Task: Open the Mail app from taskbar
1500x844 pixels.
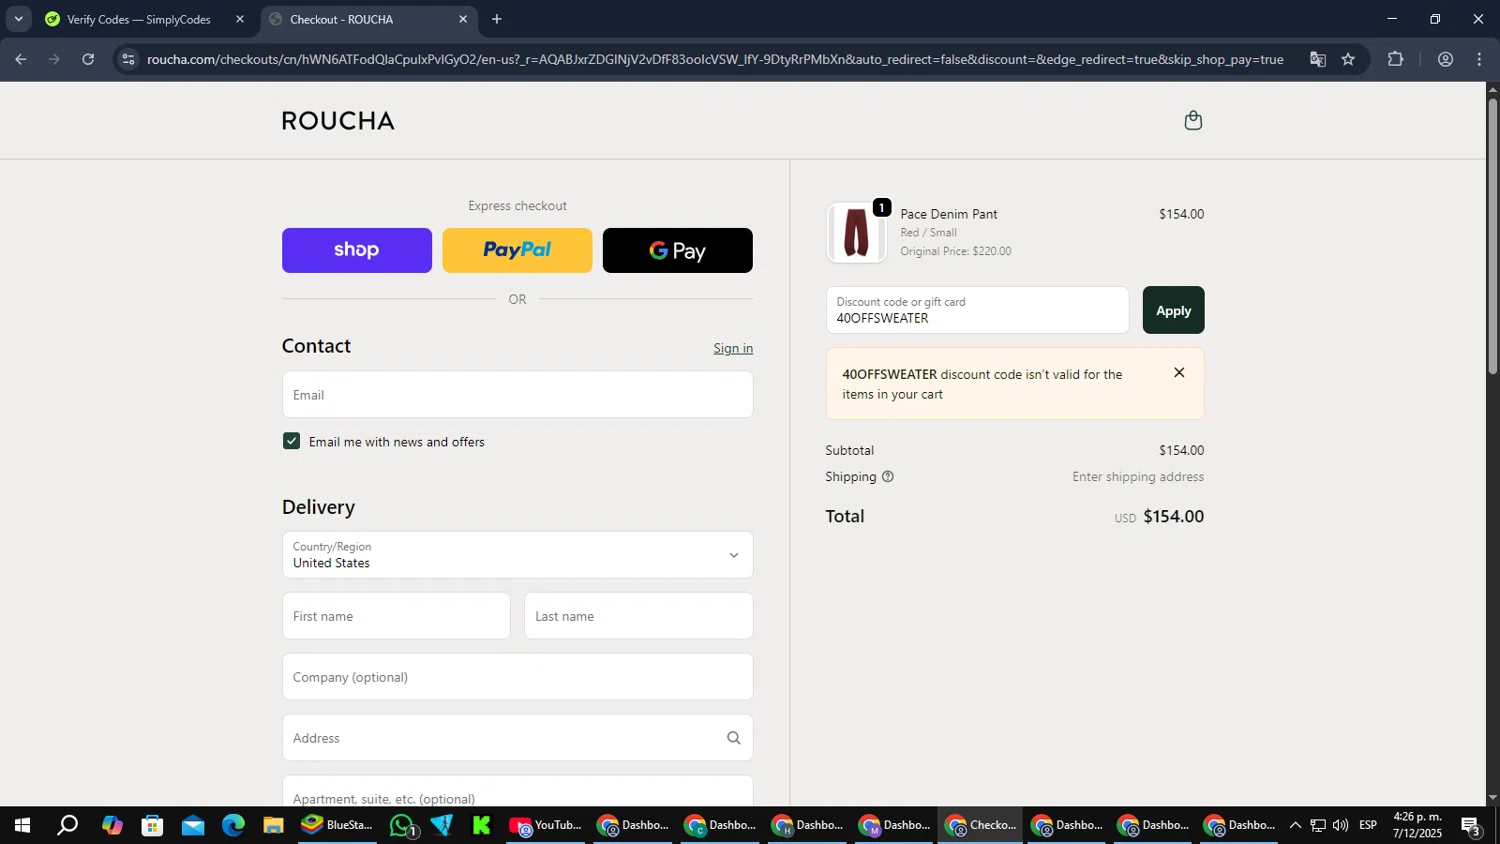Action: tap(193, 825)
